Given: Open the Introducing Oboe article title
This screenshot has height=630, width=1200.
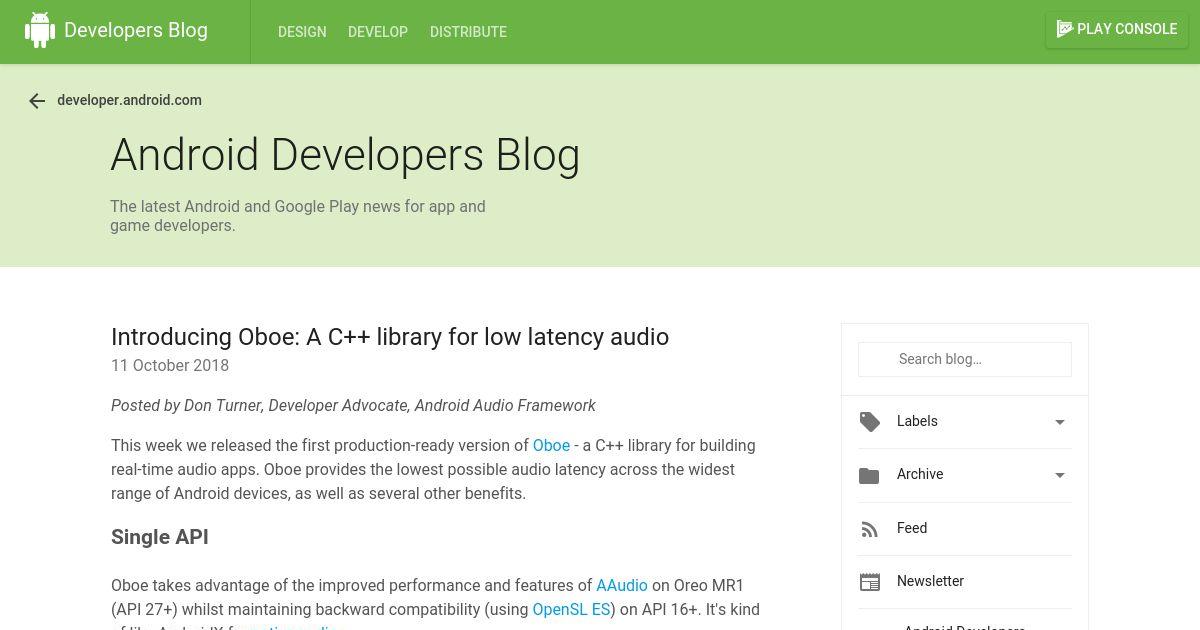Looking at the screenshot, I should (390, 336).
